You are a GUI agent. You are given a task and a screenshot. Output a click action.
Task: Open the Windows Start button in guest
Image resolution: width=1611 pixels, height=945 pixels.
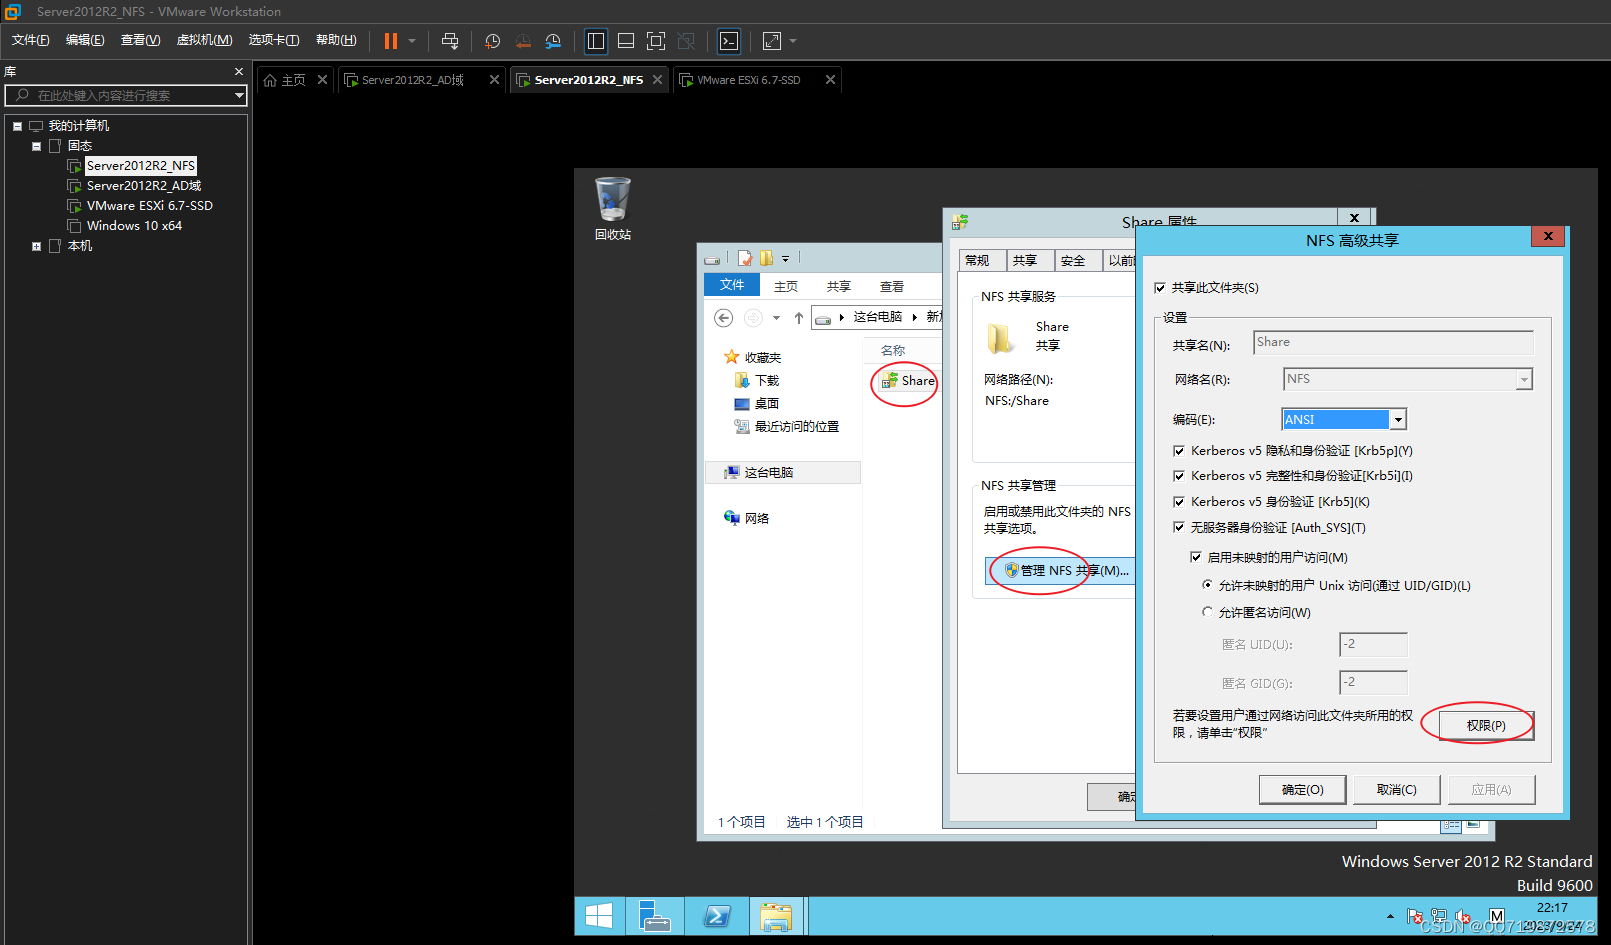pos(599,916)
